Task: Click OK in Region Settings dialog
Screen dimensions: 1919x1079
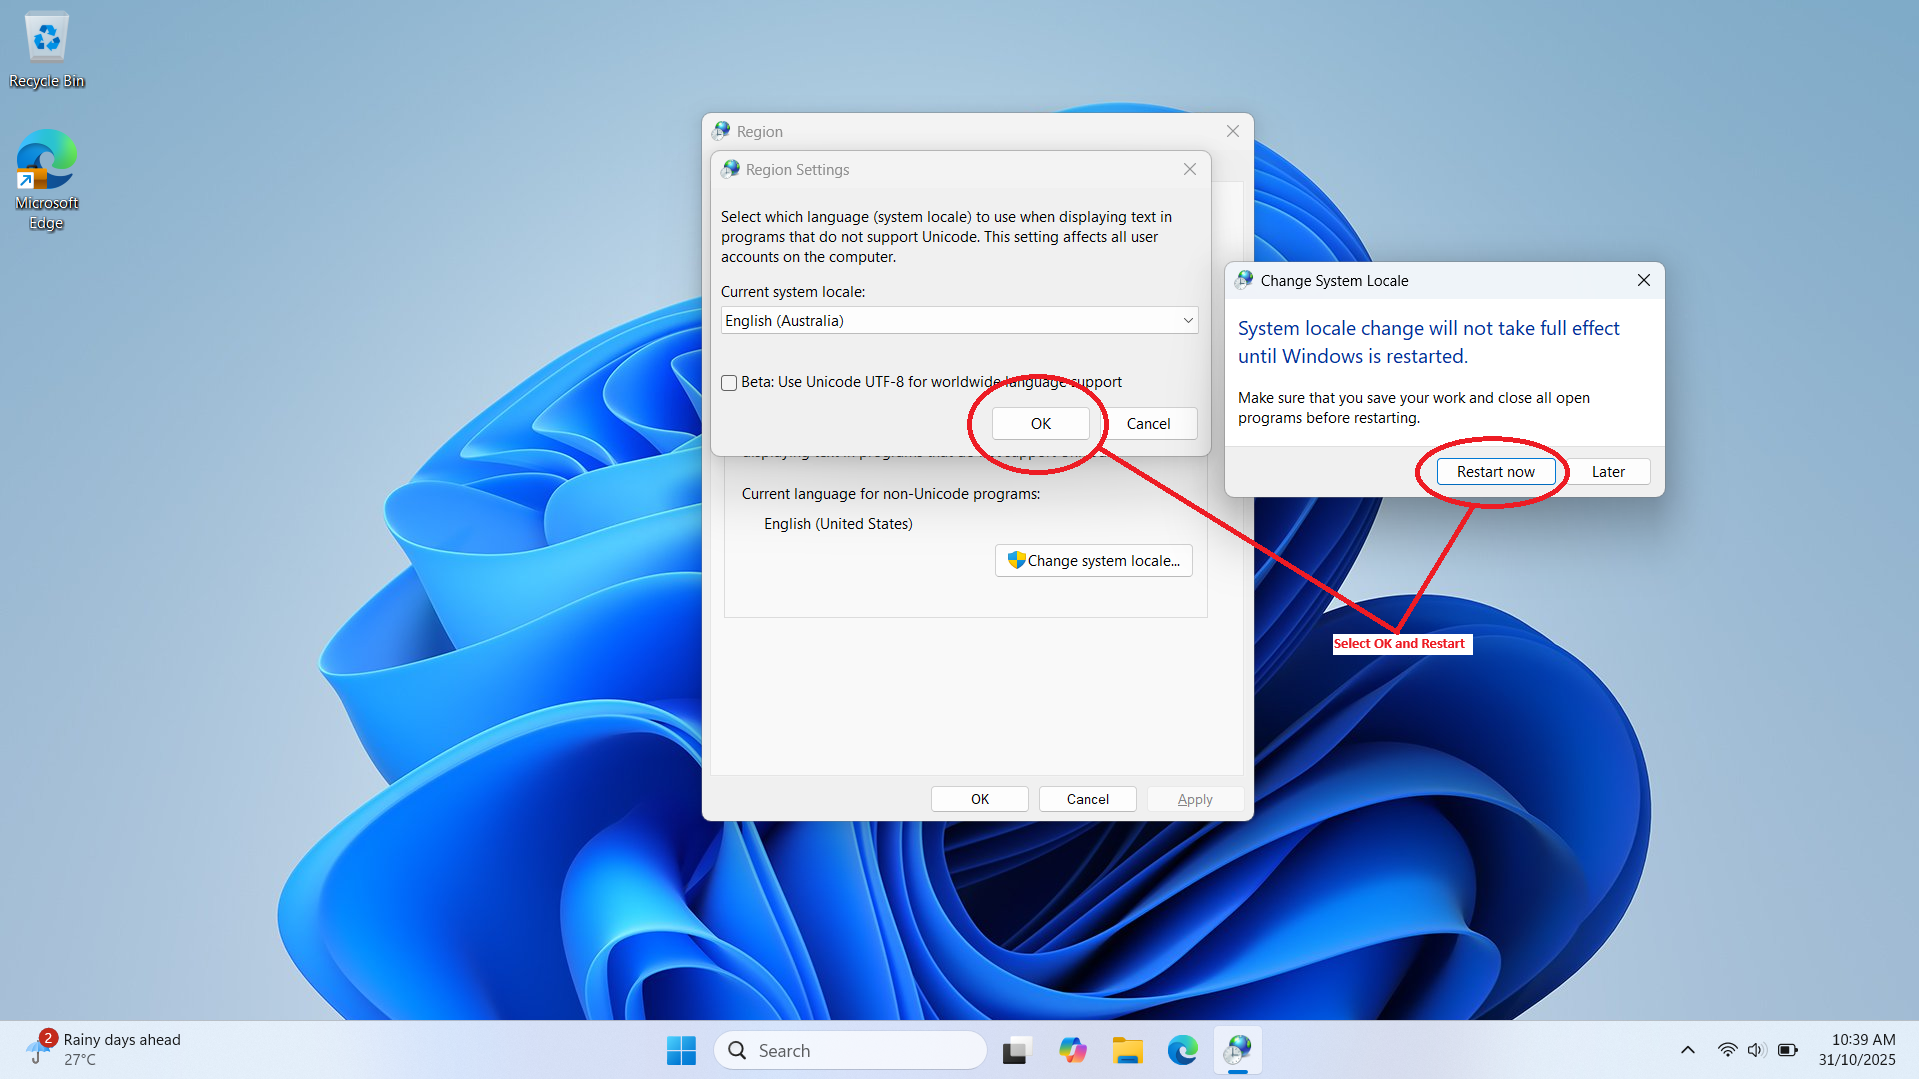Action: [x=1040, y=423]
